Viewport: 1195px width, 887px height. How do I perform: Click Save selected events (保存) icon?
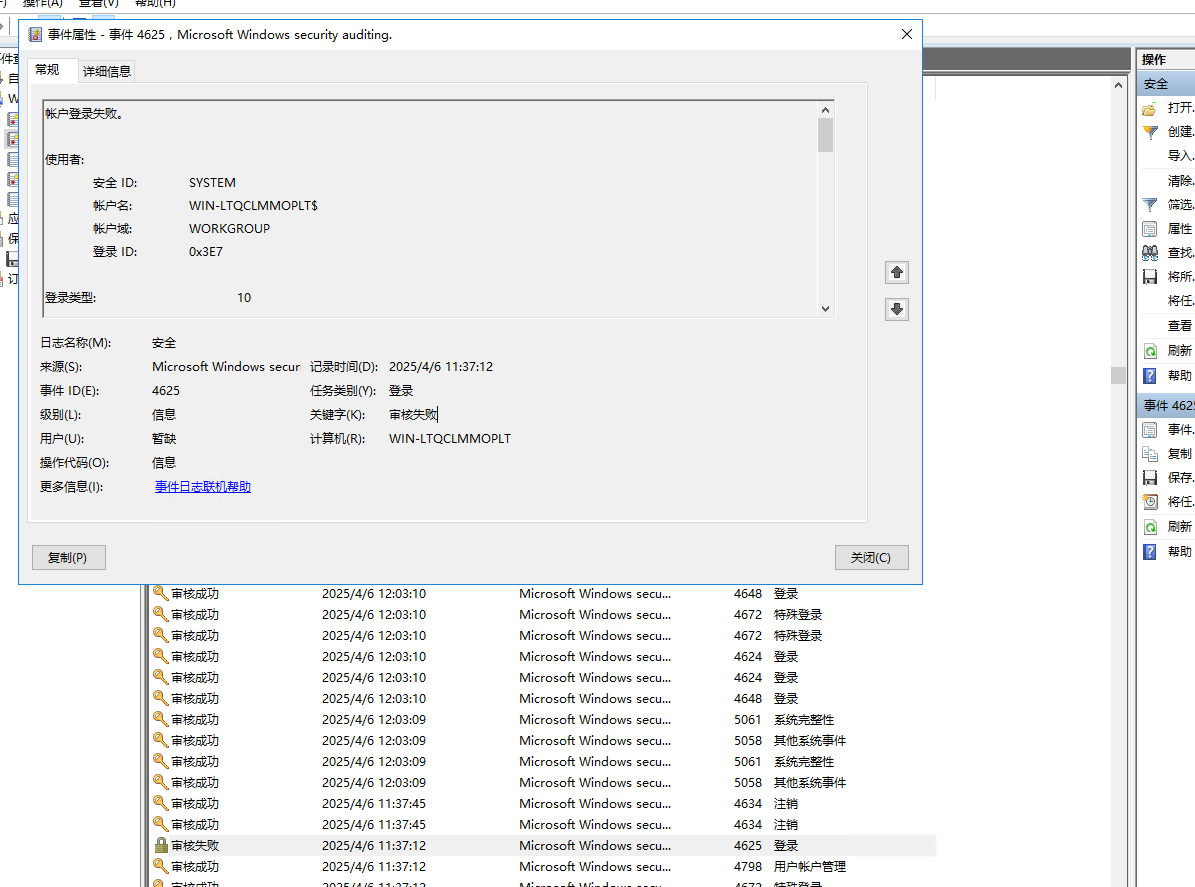(1150, 477)
